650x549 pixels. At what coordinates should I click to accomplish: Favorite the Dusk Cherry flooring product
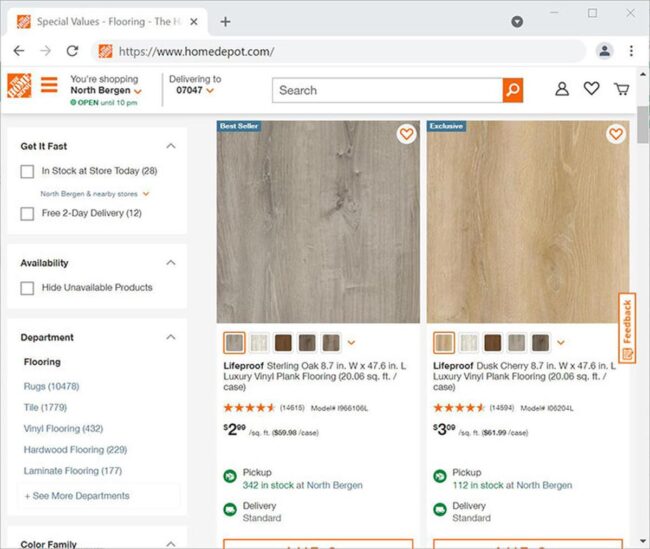coord(616,134)
